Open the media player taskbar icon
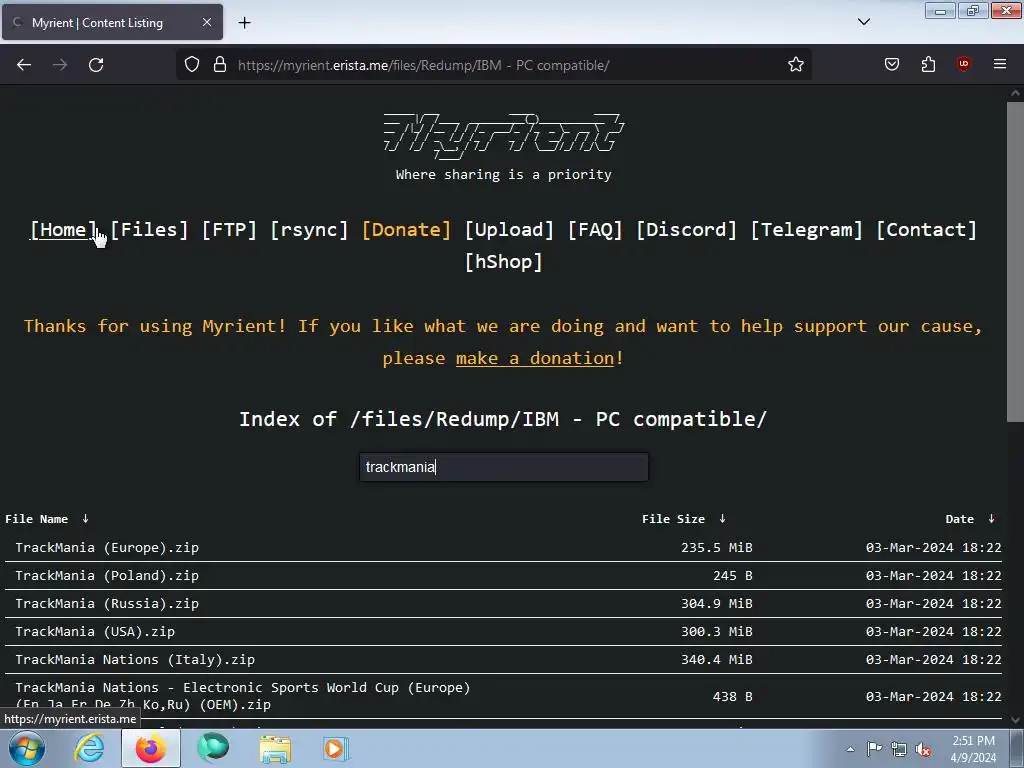The image size is (1024, 768). tap(336, 748)
